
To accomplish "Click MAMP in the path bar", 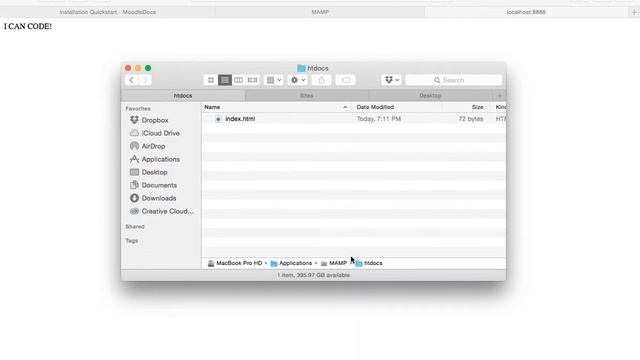I will click(333, 263).
